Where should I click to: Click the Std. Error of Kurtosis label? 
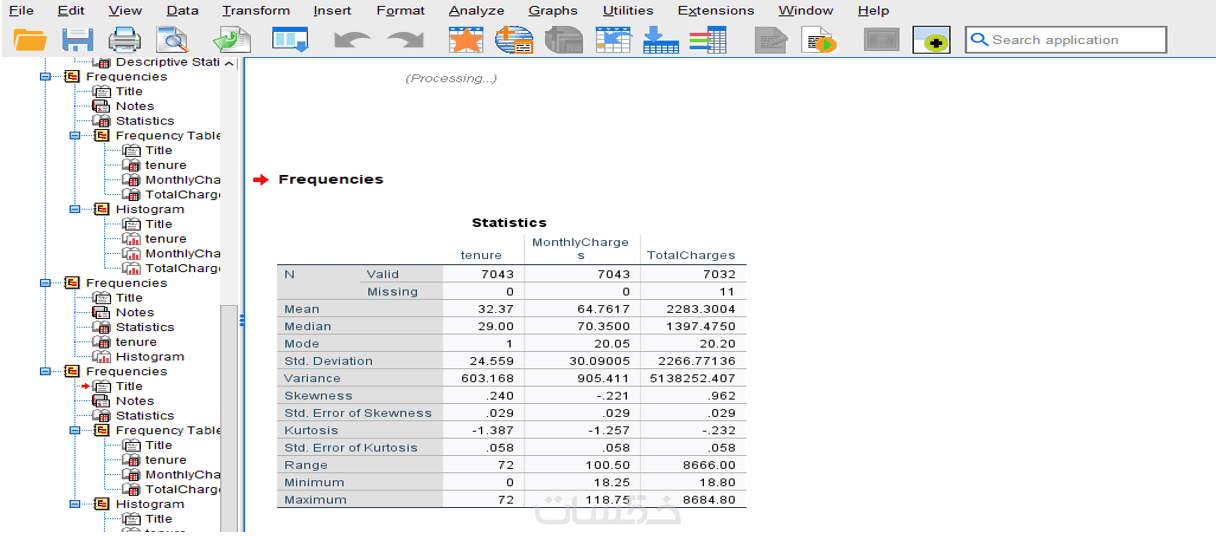[351, 448]
